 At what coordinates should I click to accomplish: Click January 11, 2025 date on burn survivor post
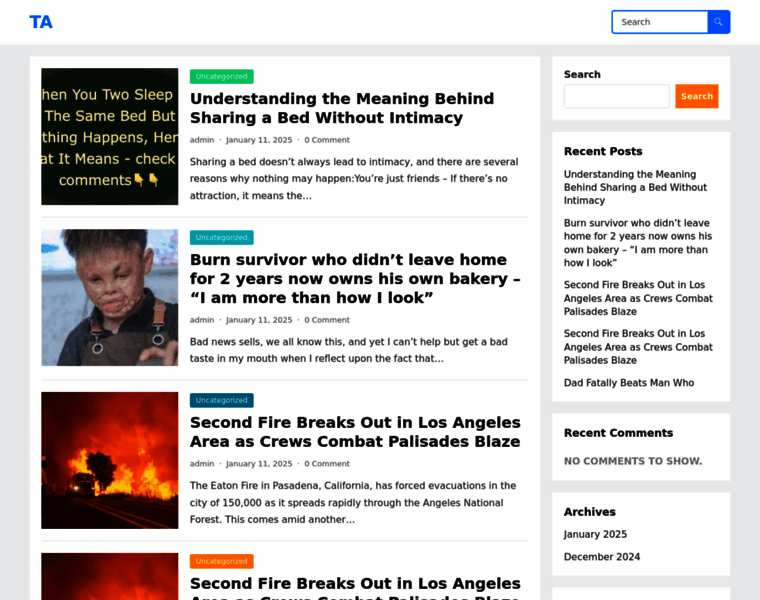259,320
